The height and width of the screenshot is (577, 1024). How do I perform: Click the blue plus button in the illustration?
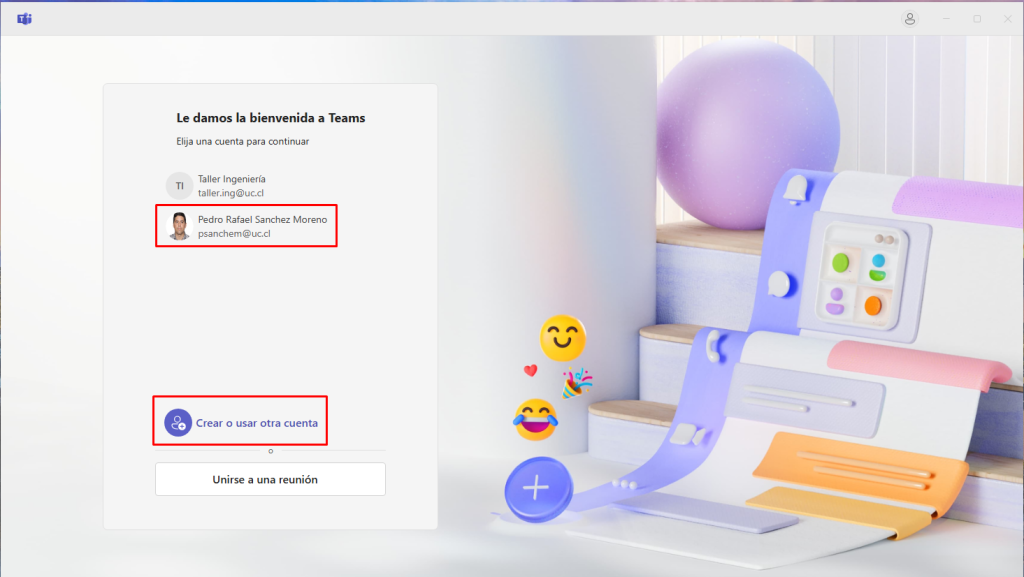(x=537, y=489)
